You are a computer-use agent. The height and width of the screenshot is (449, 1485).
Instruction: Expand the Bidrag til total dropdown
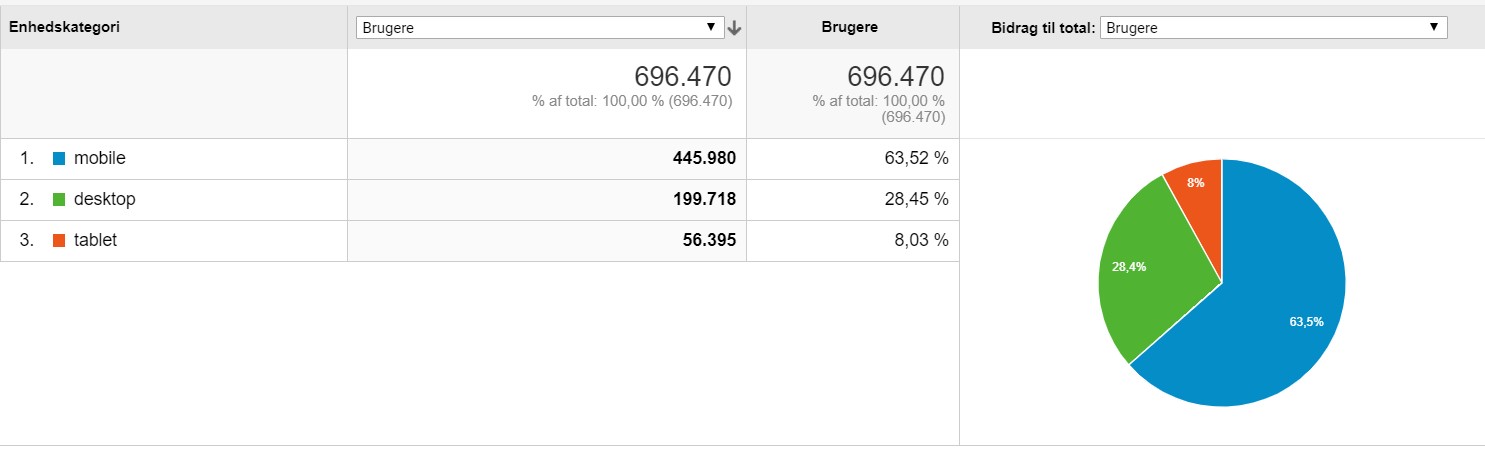pos(1273,28)
